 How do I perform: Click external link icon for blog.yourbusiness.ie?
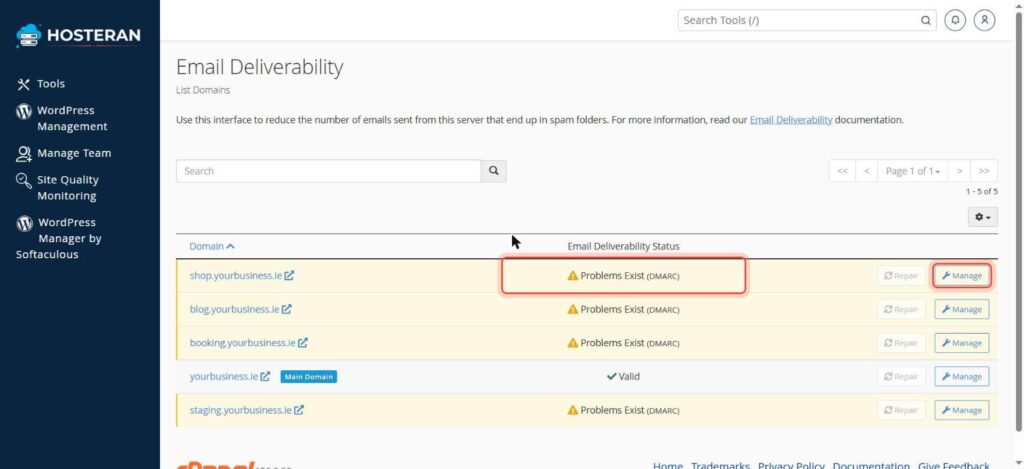pos(286,309)
